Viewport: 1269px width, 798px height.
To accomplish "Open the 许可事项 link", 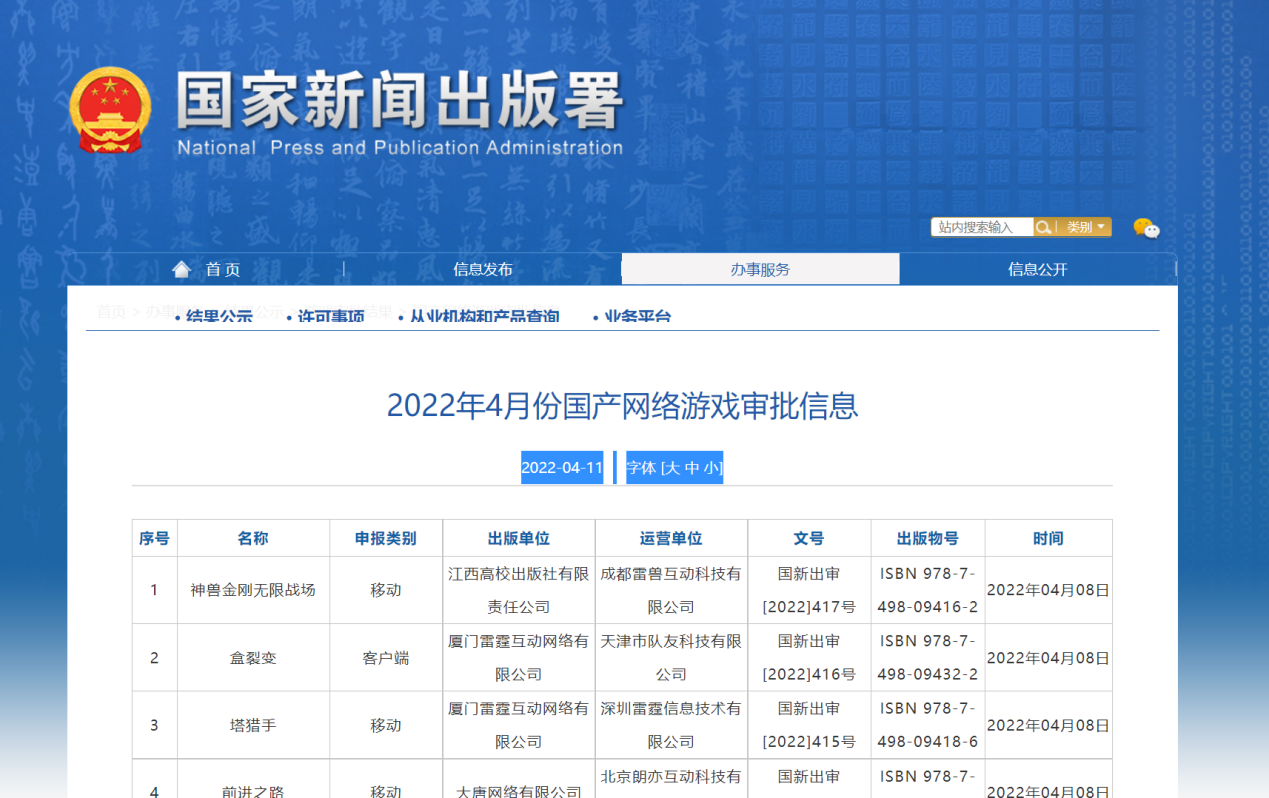I will click(x=329, y=316).
